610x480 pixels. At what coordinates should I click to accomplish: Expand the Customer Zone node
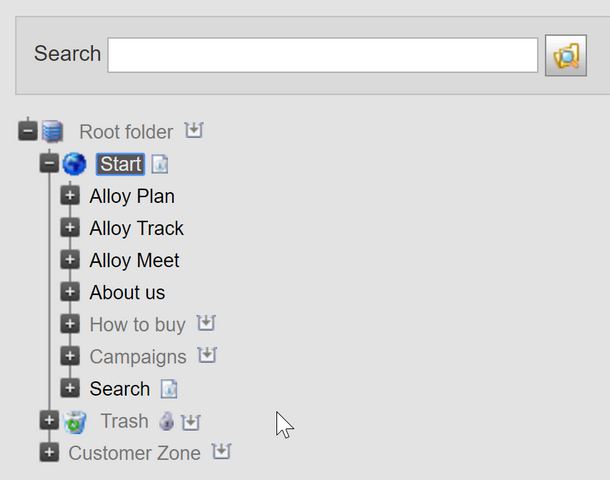49,453
